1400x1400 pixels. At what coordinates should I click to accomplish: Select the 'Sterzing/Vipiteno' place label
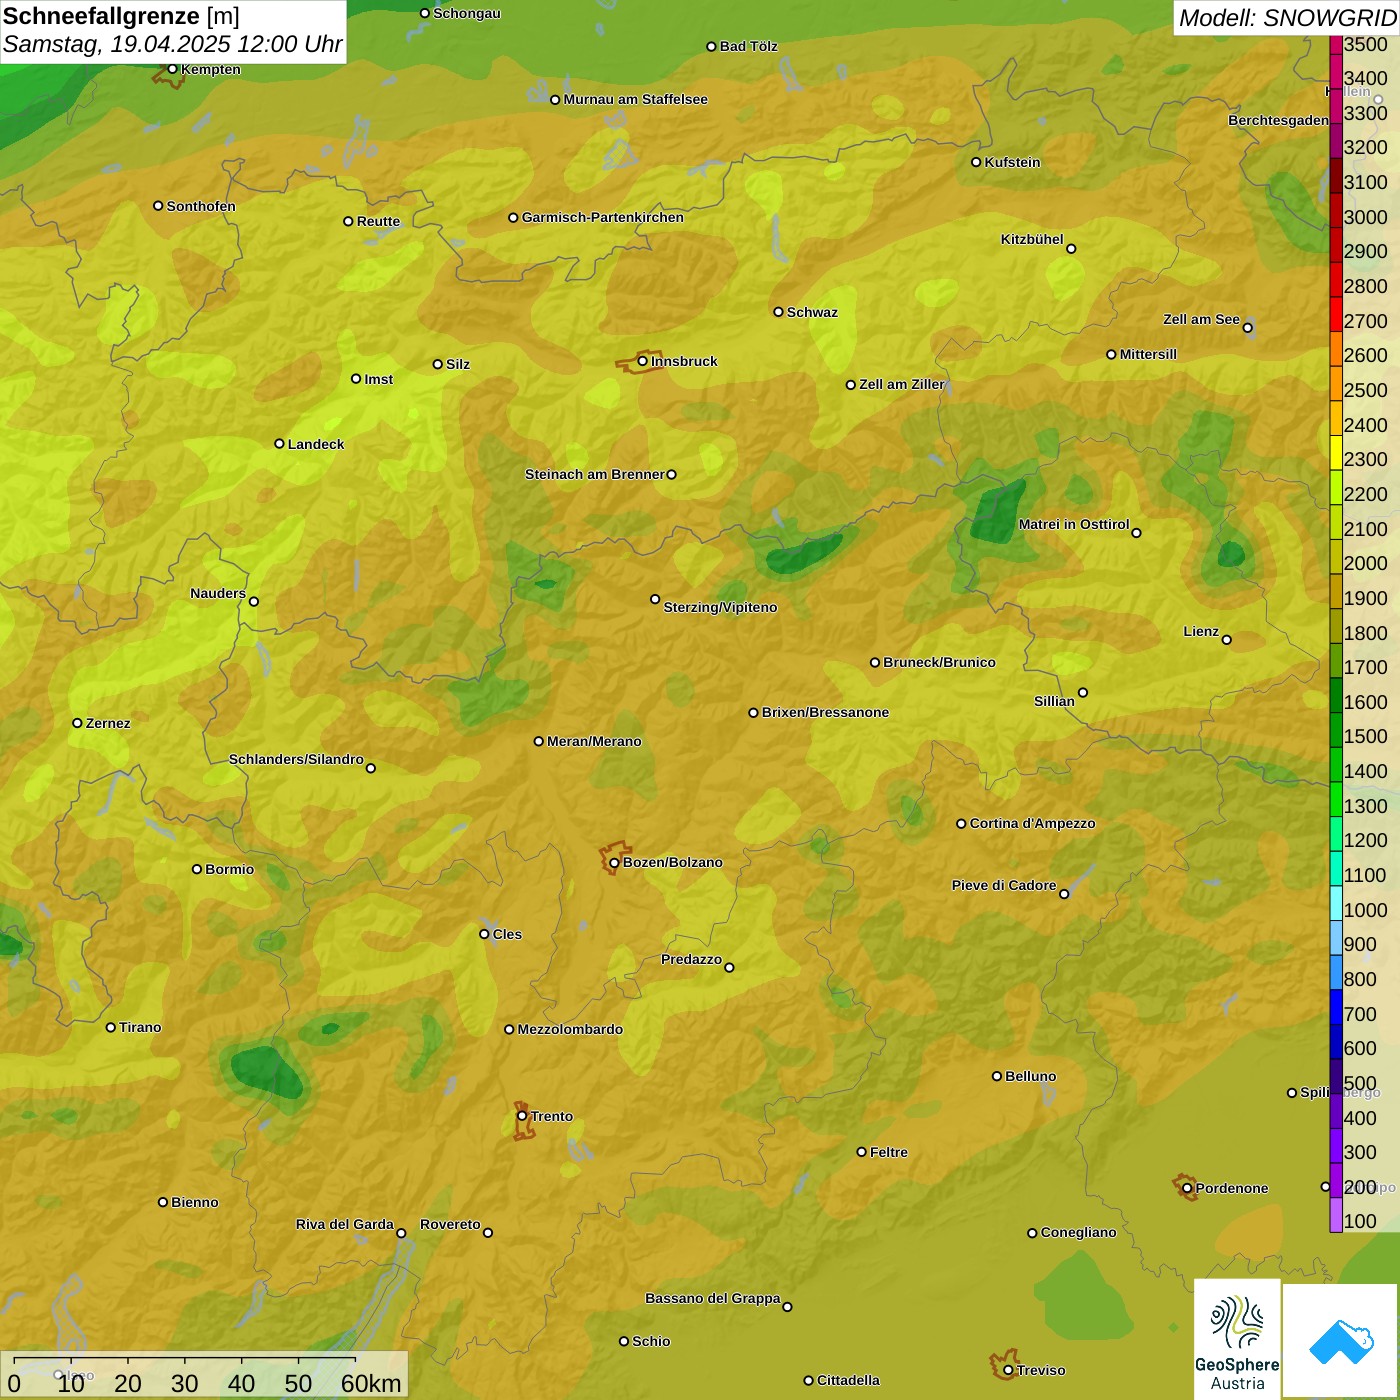click(x=720, y=607)
